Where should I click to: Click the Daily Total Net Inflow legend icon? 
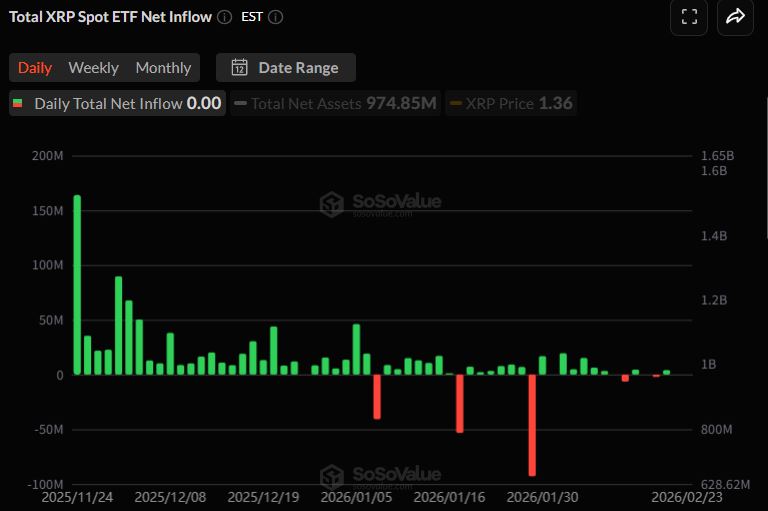(x=17, y=103)
